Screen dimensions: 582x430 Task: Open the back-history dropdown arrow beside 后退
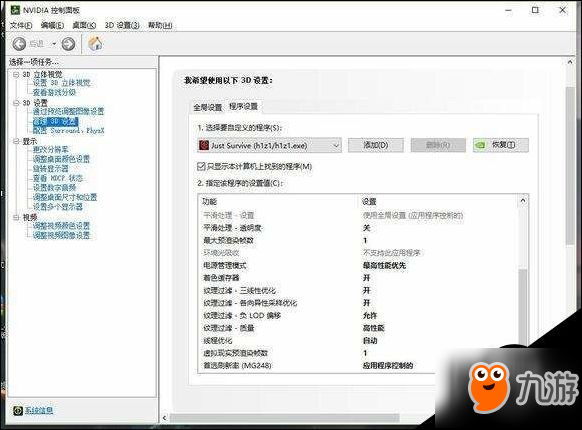click(54, 44)
